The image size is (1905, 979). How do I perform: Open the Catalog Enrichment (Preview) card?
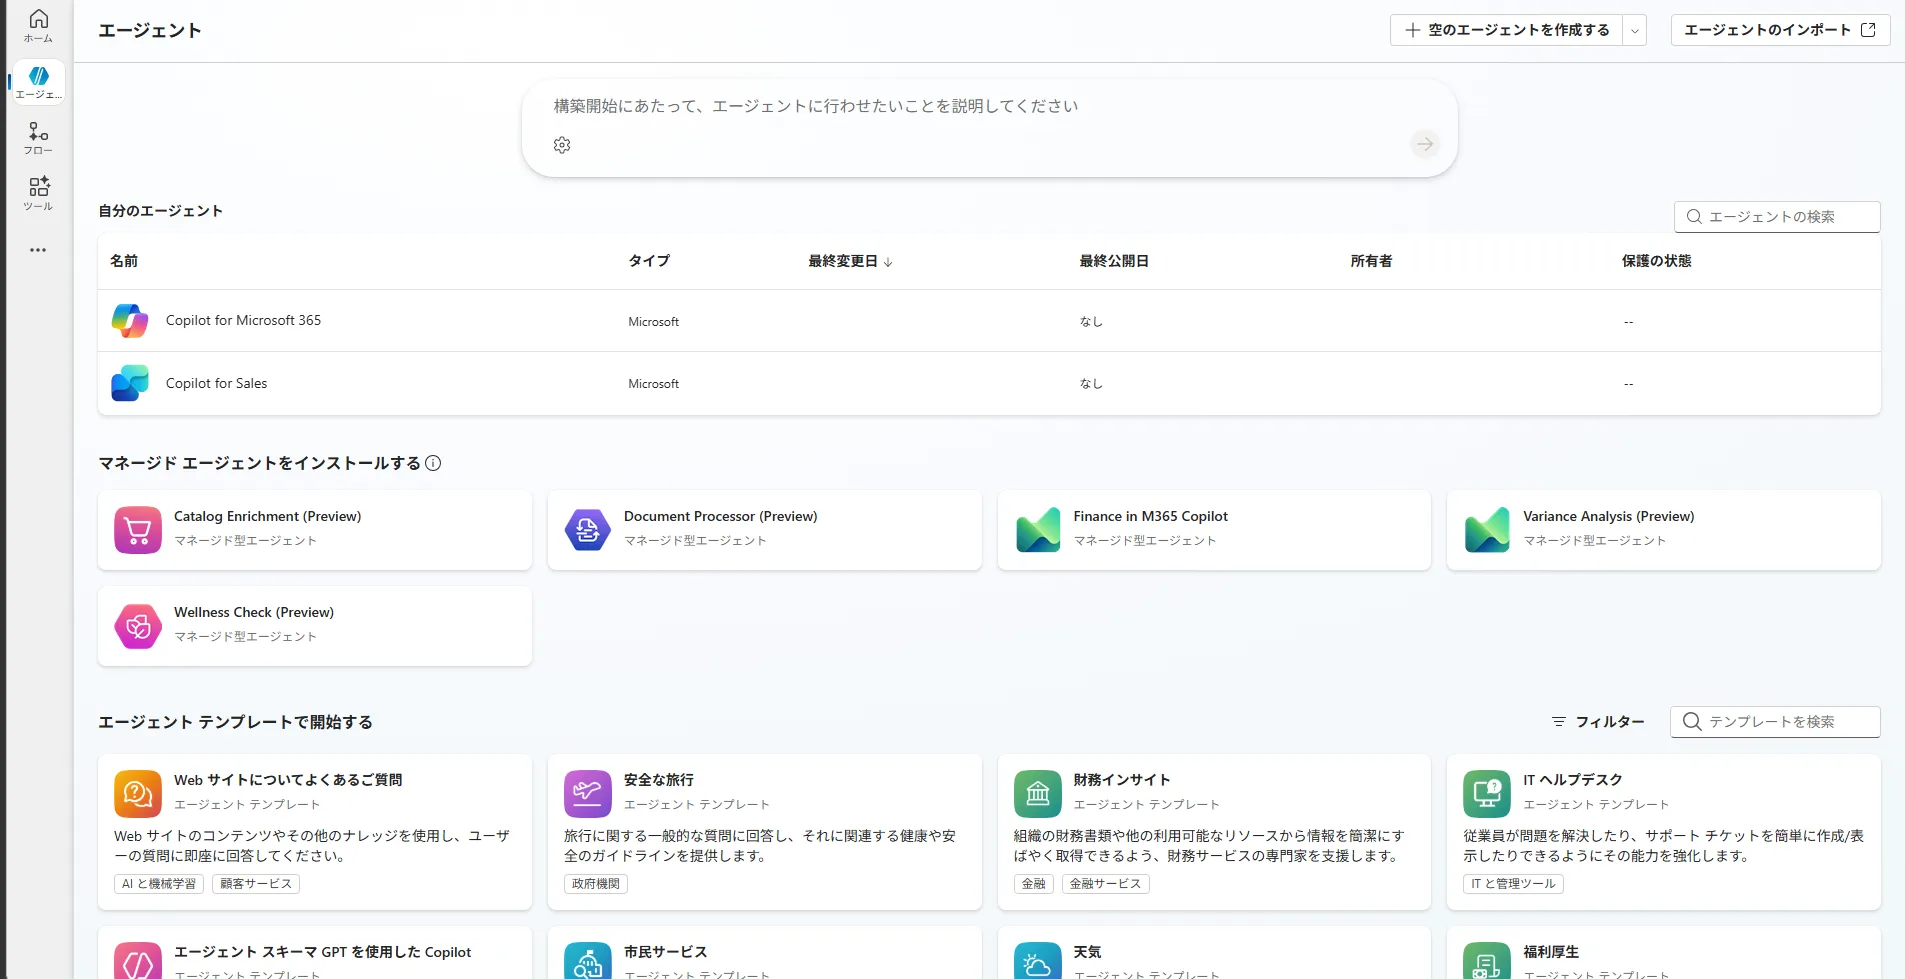(315, 530)
